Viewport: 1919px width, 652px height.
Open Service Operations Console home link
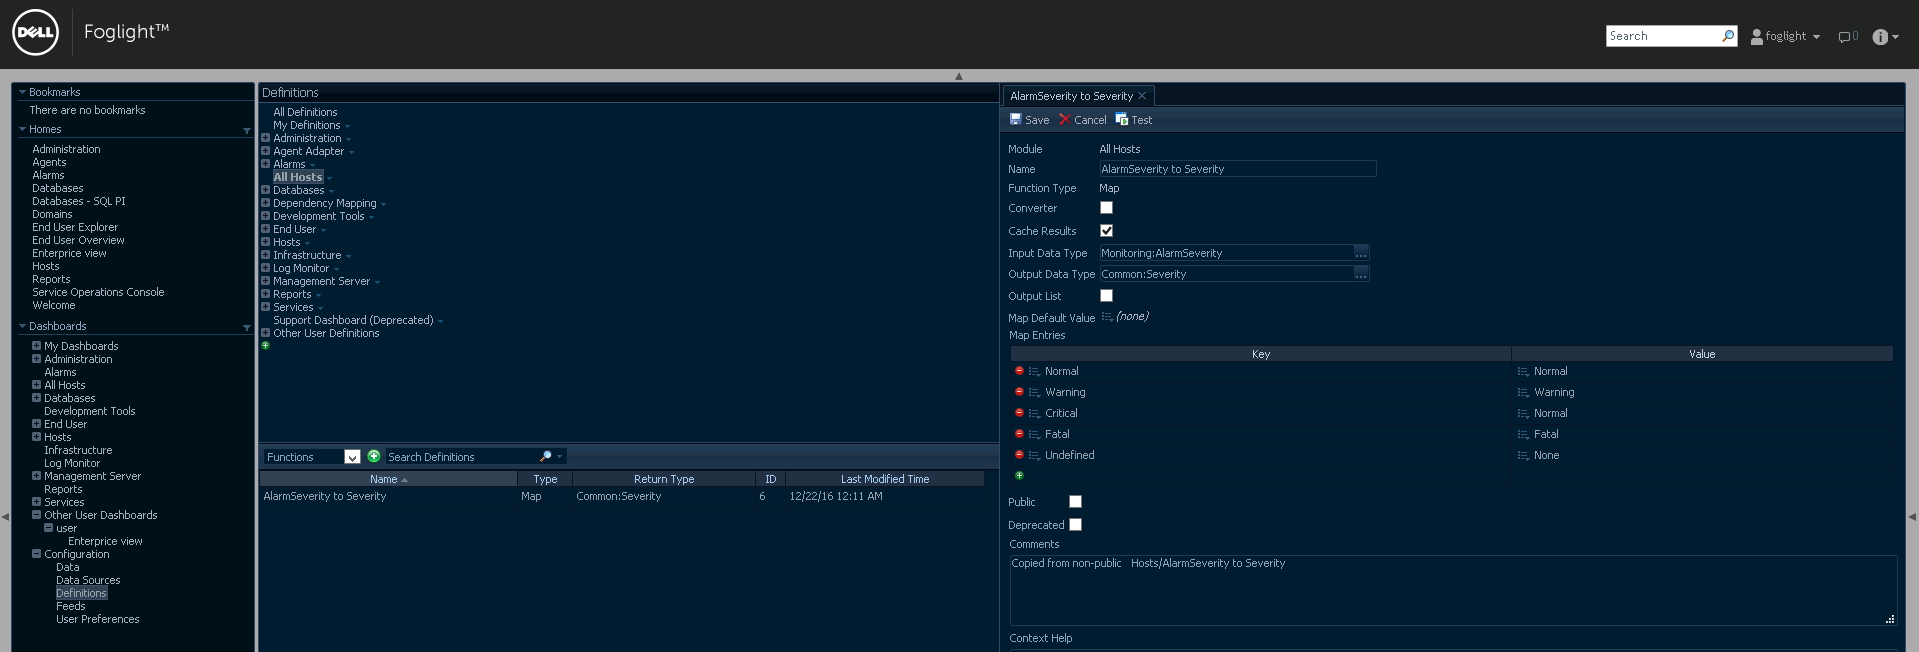98,292
